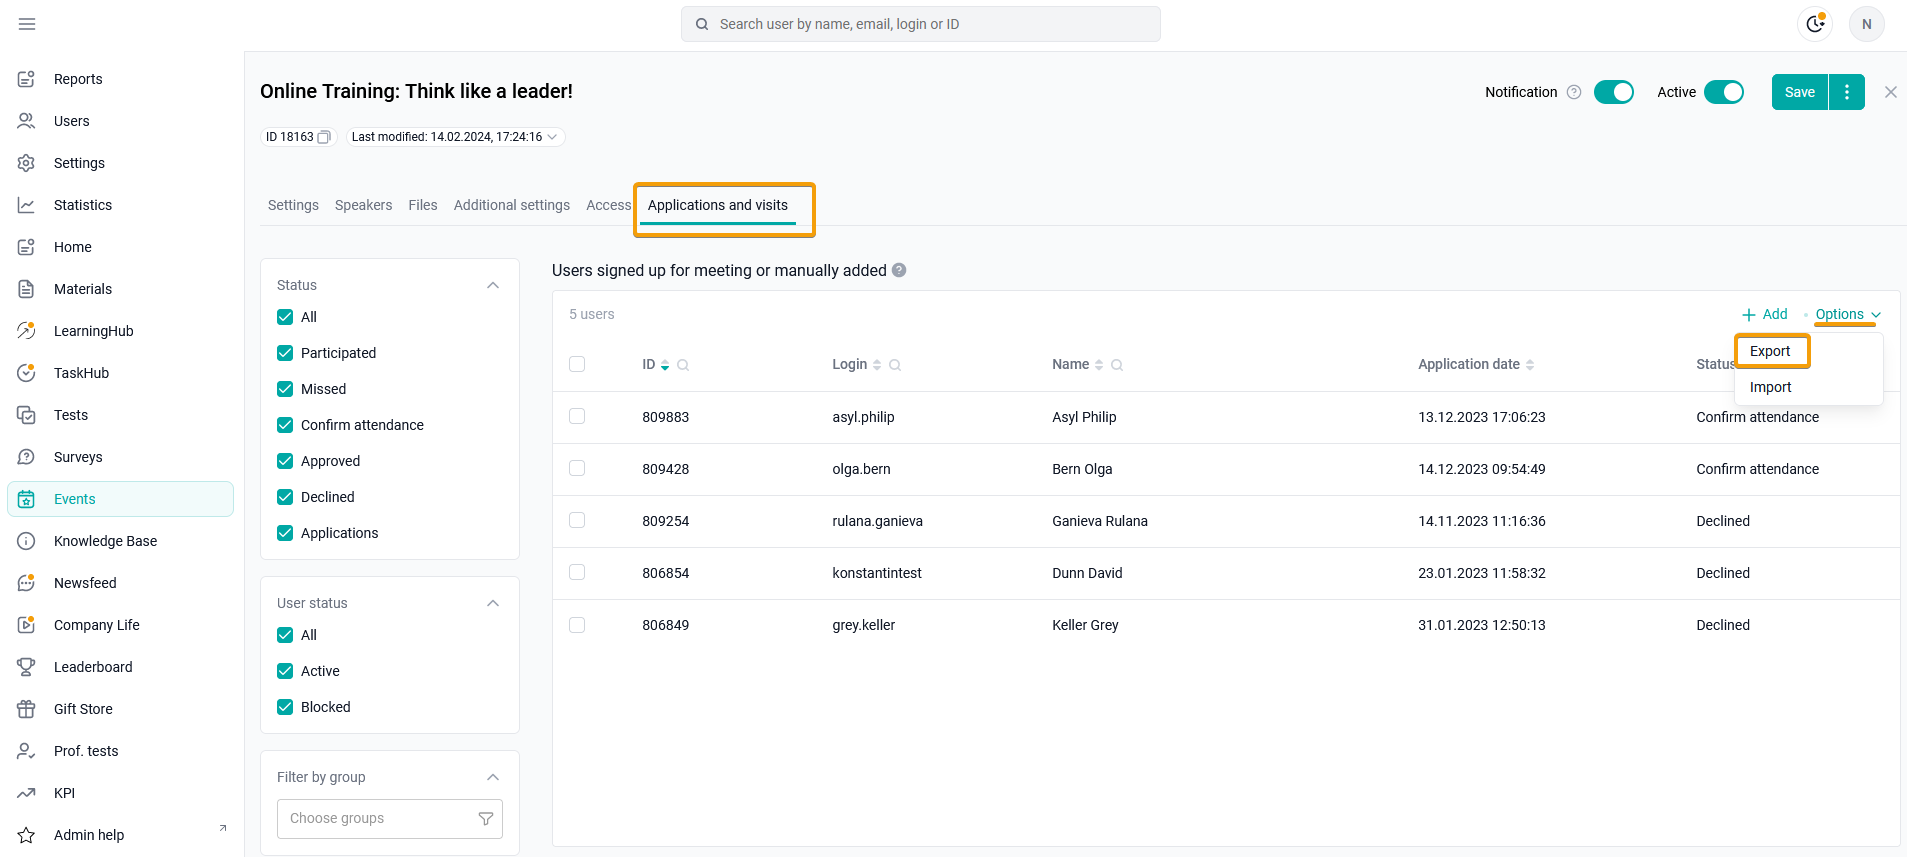Collapse the Filter by group panel

tap(493, 777)
